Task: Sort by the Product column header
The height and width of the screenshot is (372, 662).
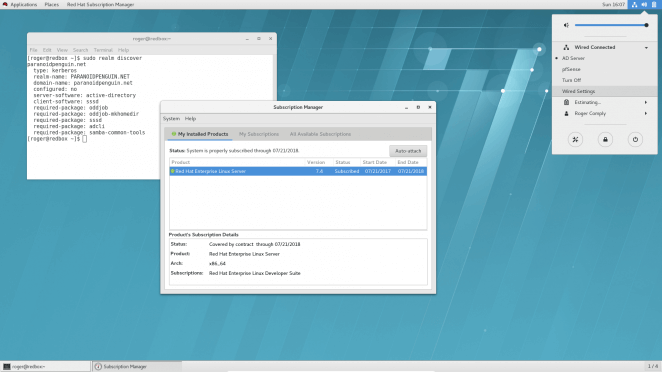Action: pyautogui.click(x=237, y=162)
